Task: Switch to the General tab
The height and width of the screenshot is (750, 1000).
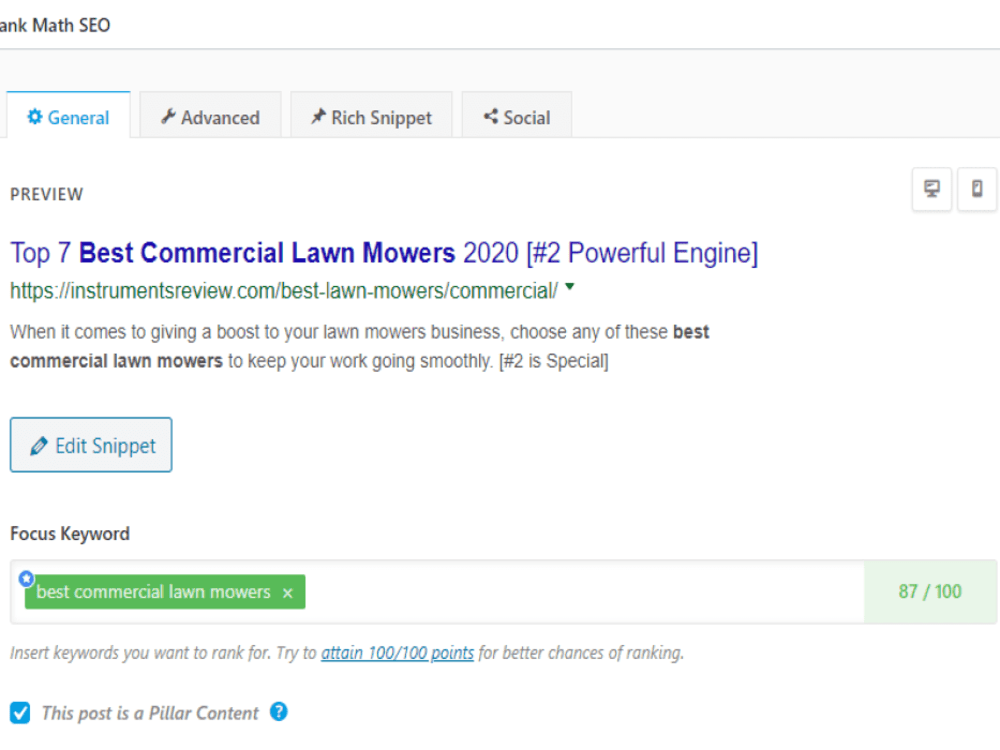Action: [68, 117]
